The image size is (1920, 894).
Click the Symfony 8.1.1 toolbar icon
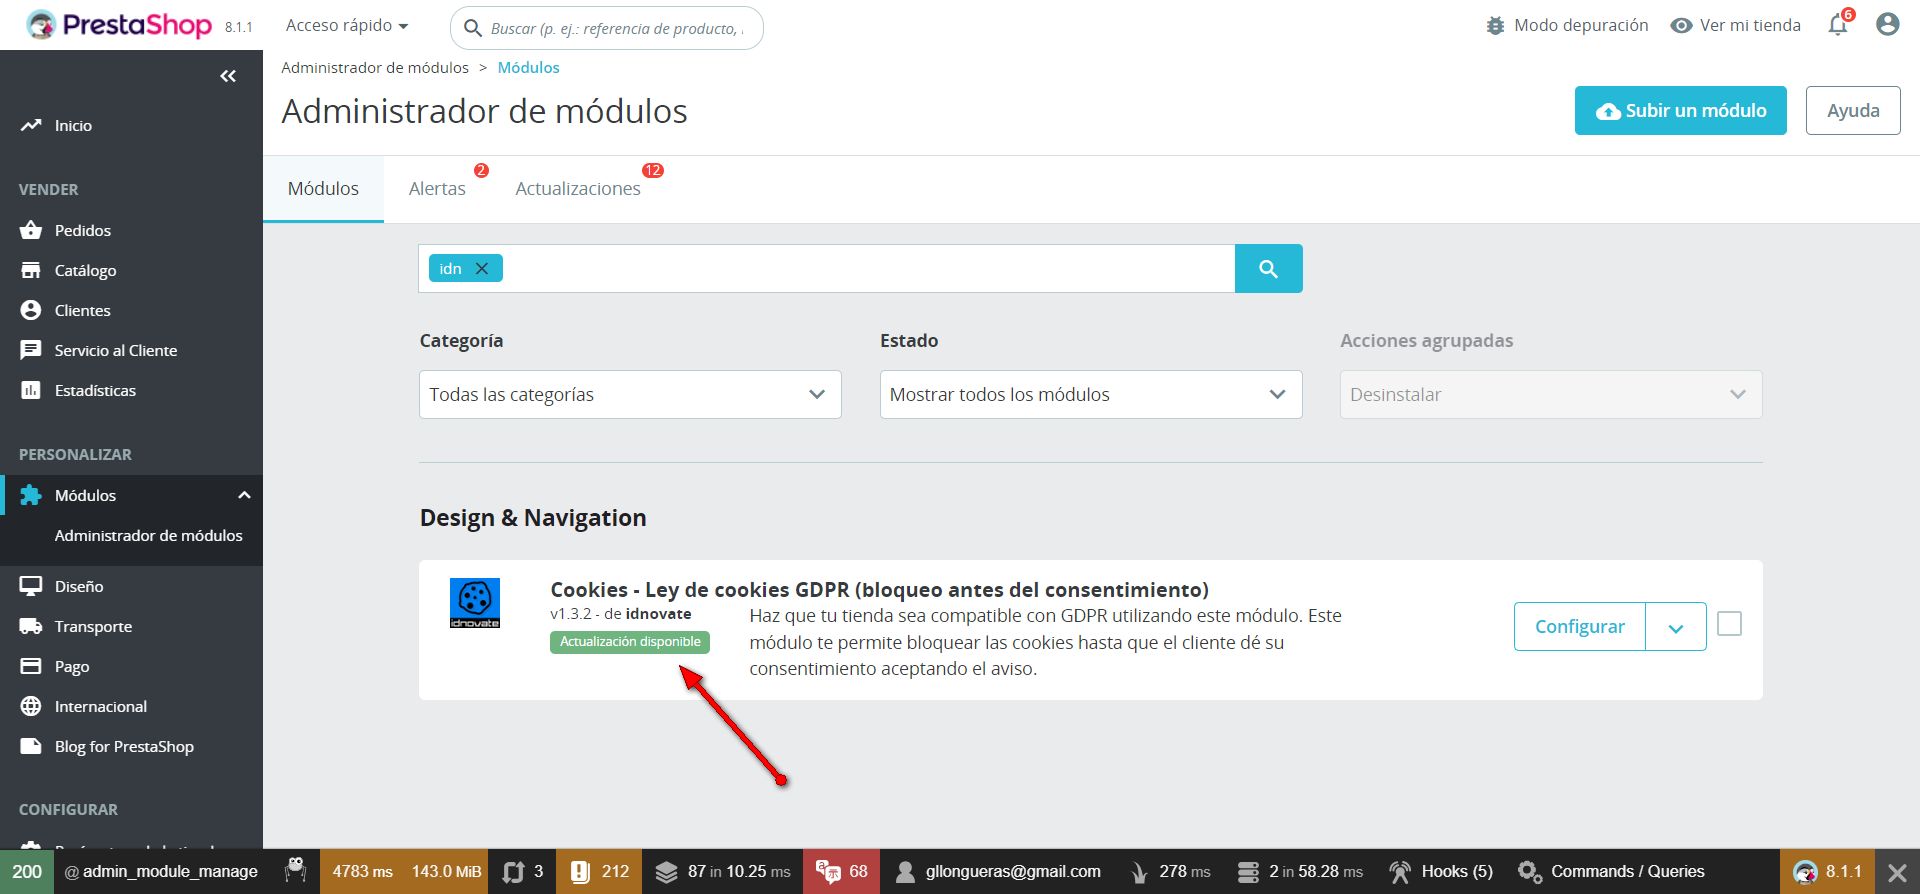point(1827,872)
